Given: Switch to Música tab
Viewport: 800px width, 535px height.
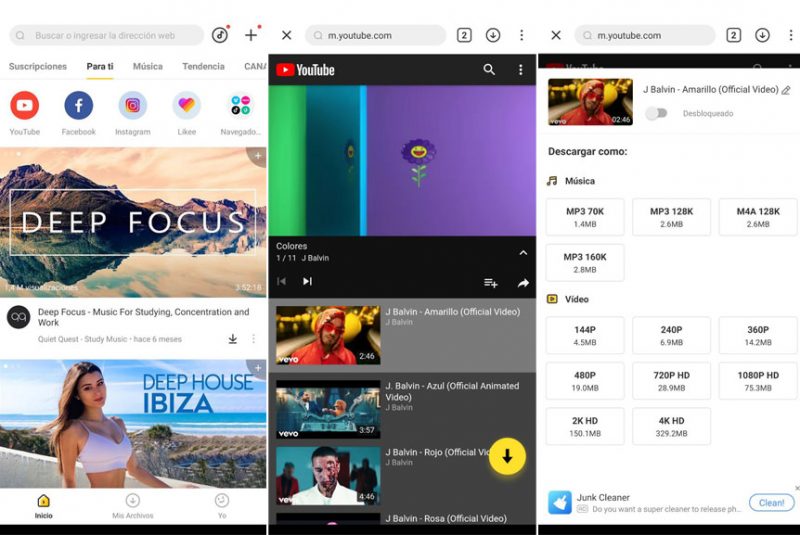Looking at the screenshot, I should click(148, 66).
